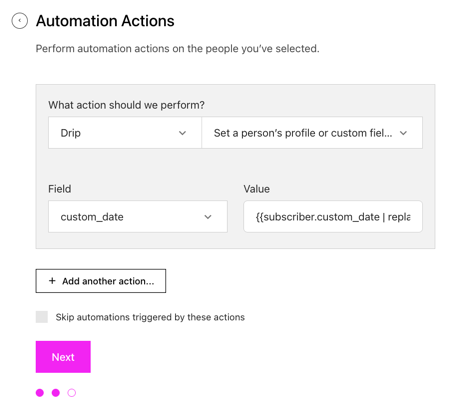Image resolution: width=459 pixels, height=412 pixels.
Task: Click the Value input field
Action: 333,217
